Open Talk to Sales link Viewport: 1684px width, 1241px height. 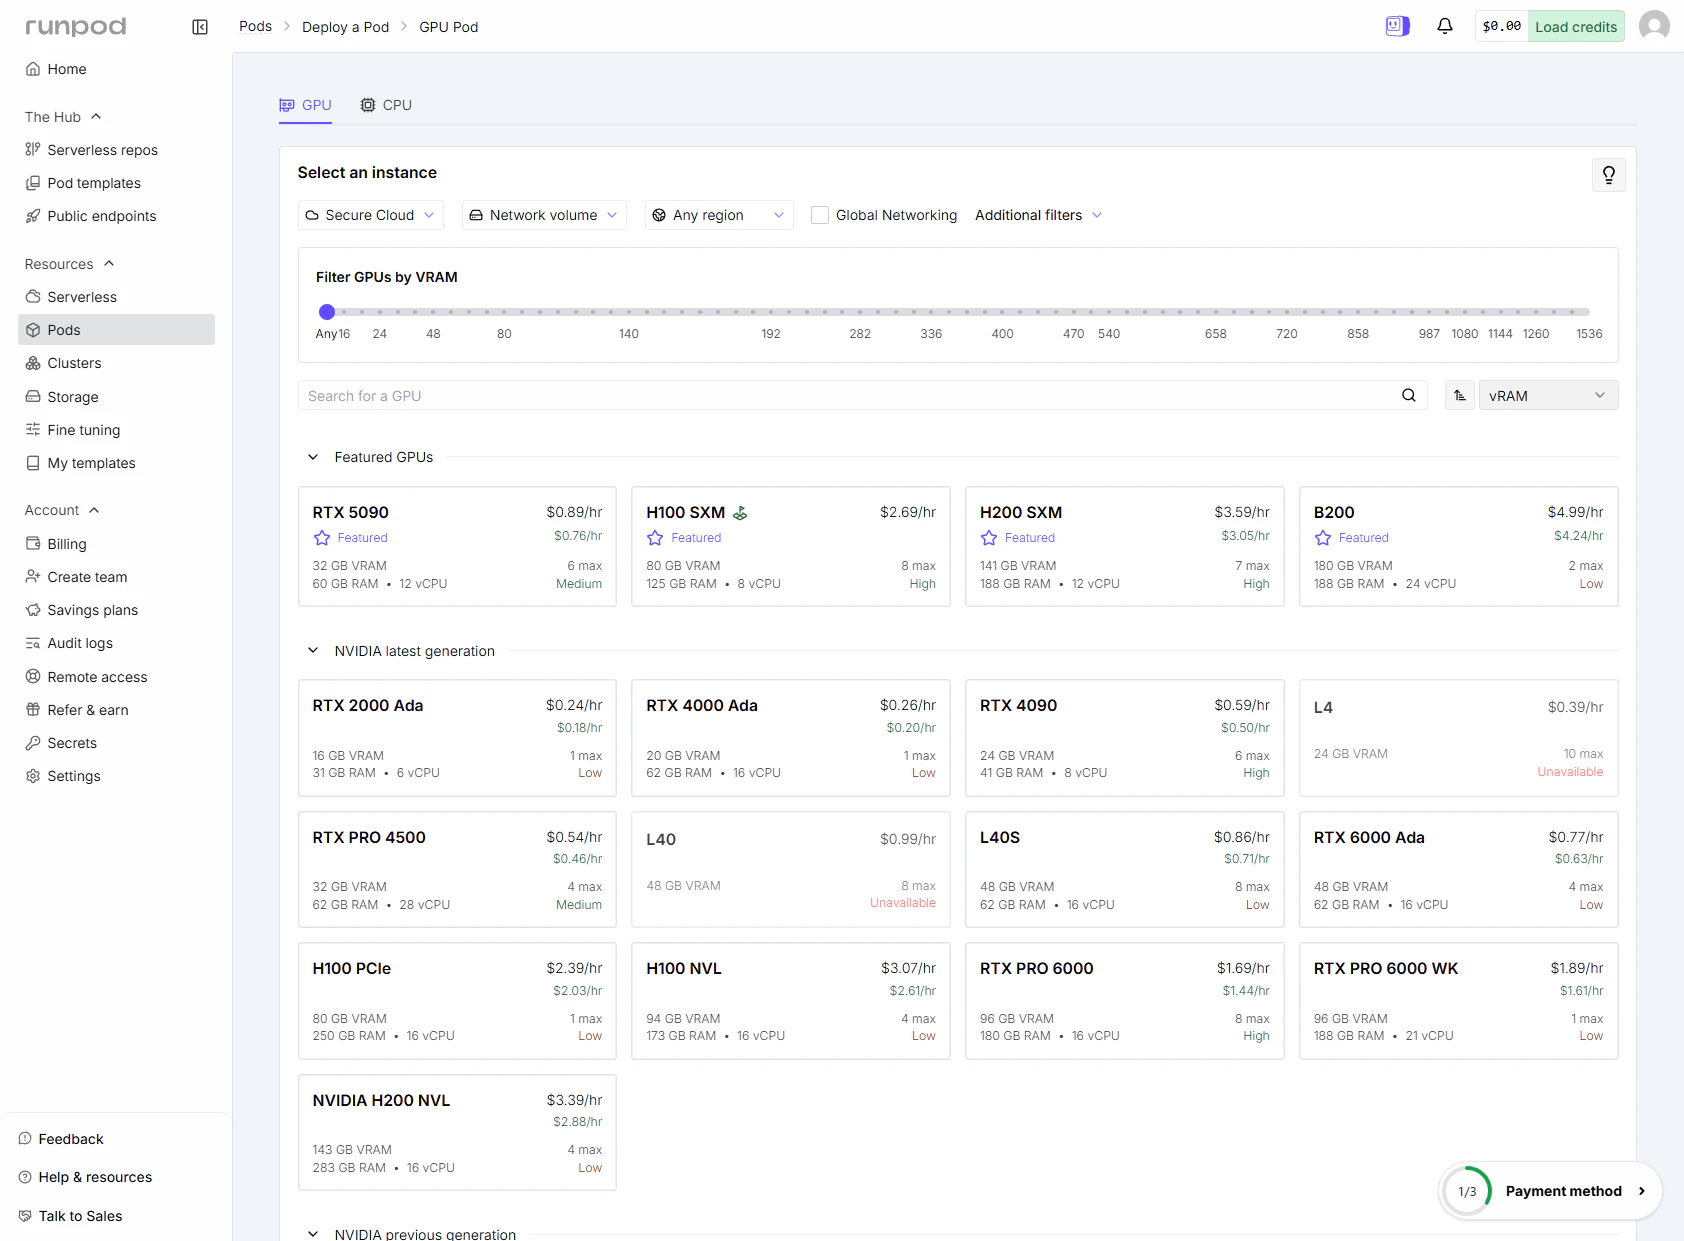point(71,1216)
